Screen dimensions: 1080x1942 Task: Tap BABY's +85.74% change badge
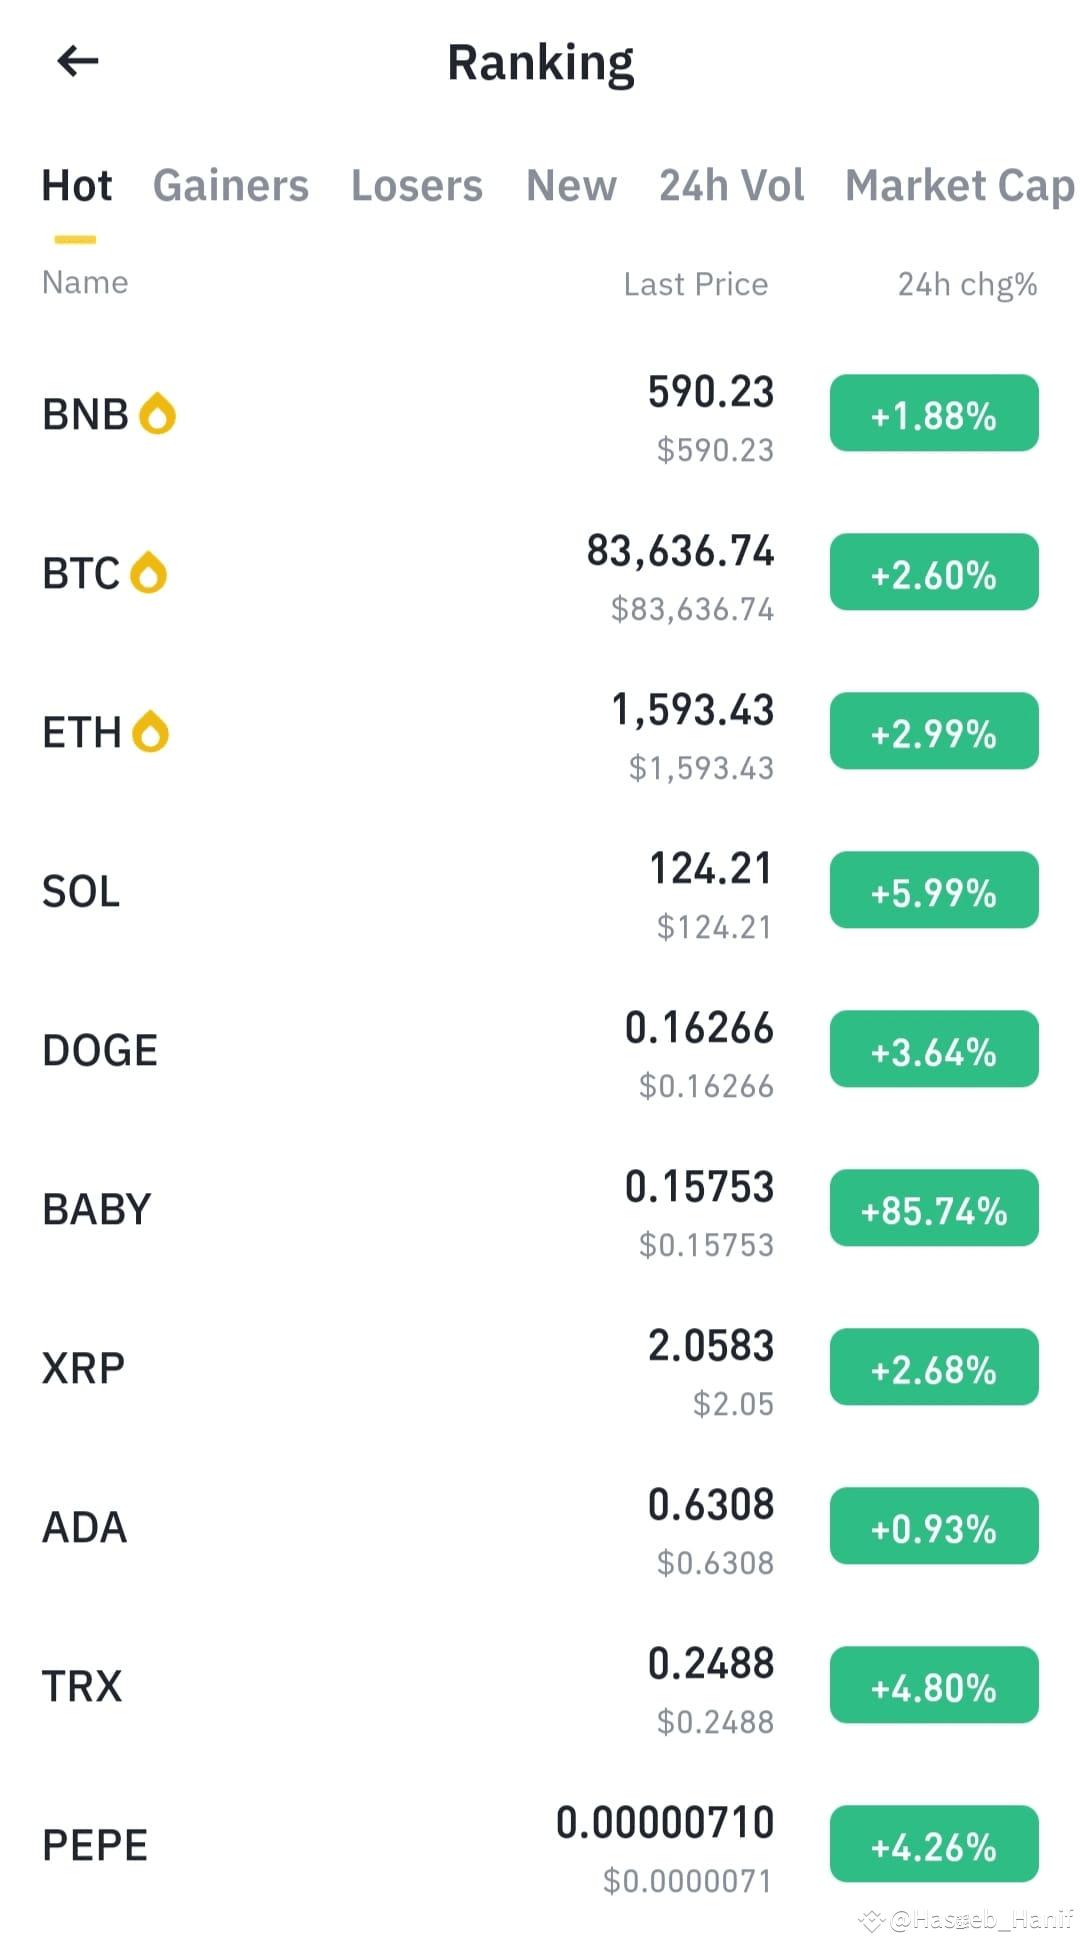pos(934,1208)
